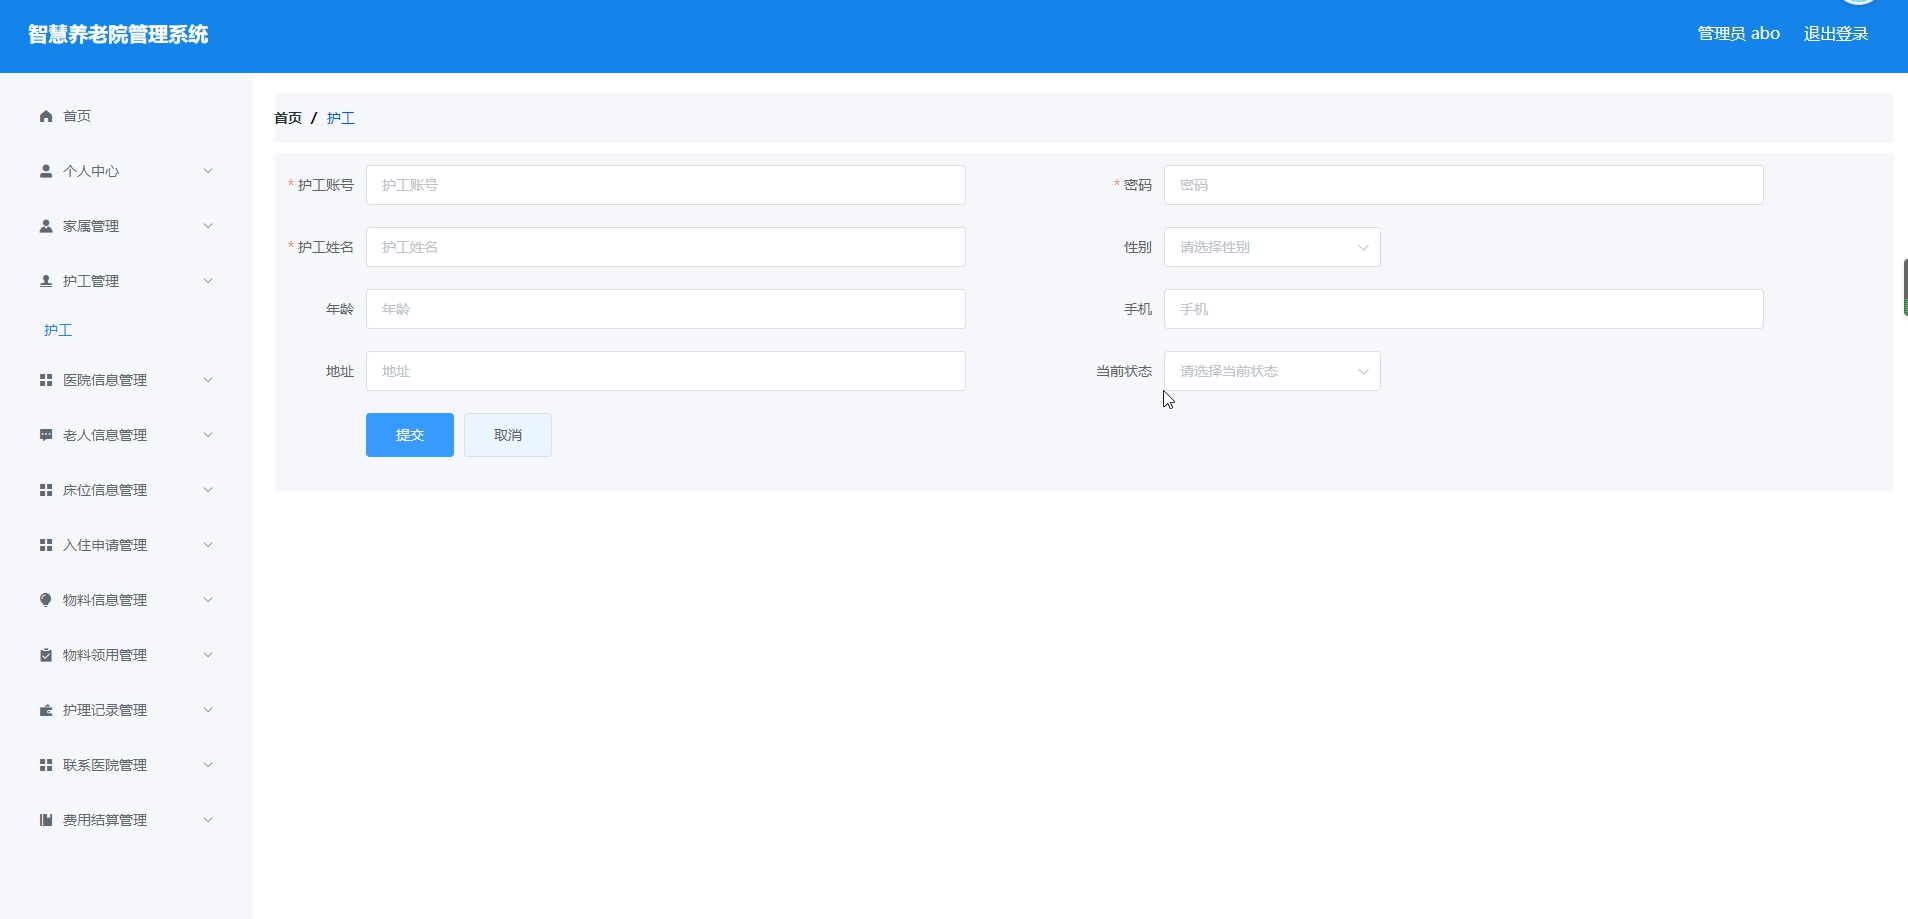Click the icon beside 护理记录管理
The image size is (1908, 919).
[x=46, y=710]
